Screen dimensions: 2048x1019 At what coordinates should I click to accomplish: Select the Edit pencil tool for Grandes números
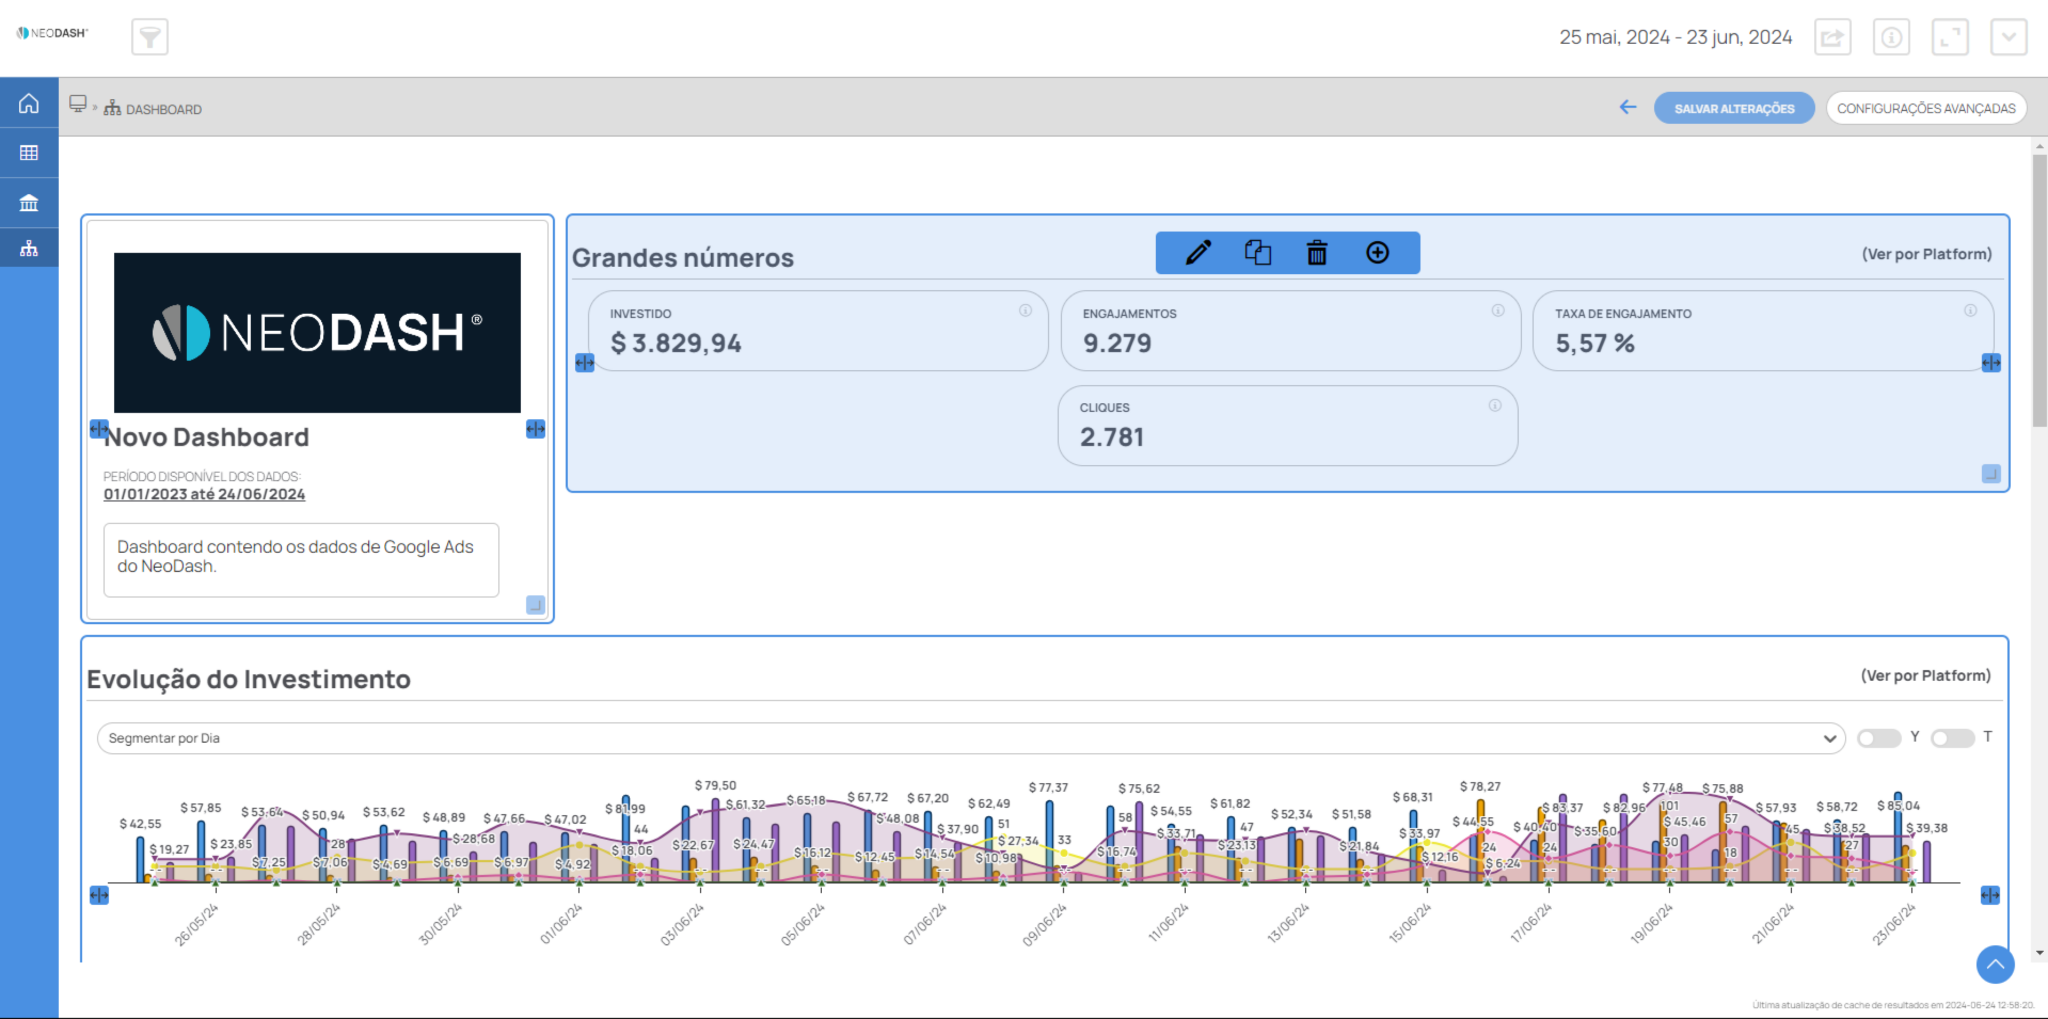pyautogui.click(x=1198, y=253)
